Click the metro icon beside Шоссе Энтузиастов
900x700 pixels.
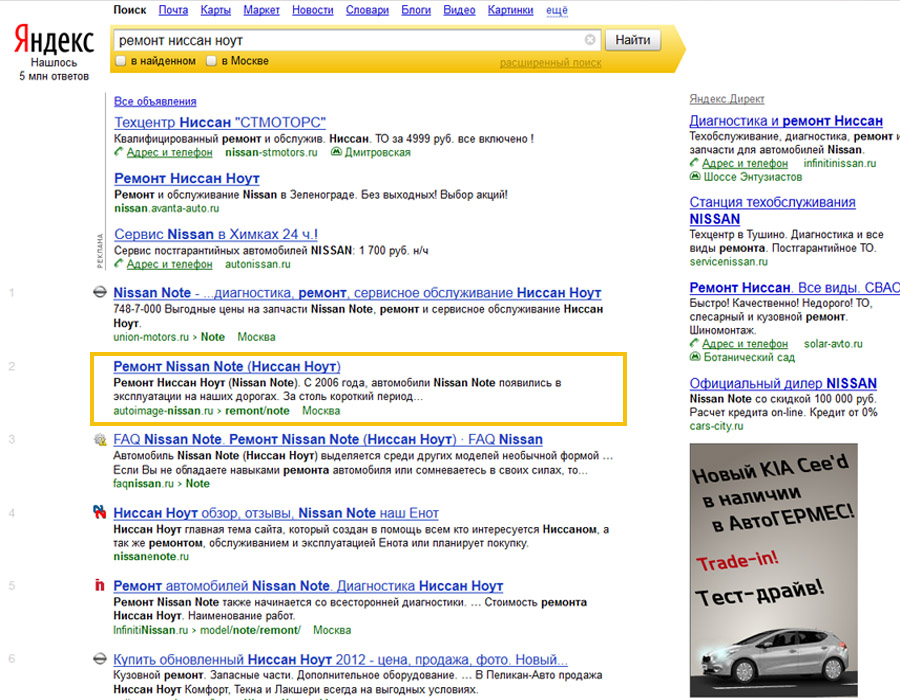pyautogui.click(x=695, y=177)
